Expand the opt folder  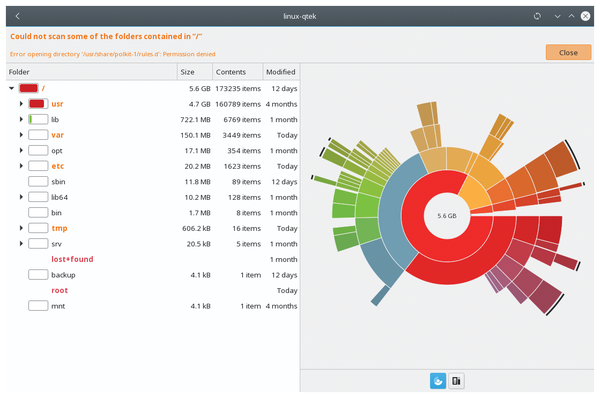click(x=21, y=150)
